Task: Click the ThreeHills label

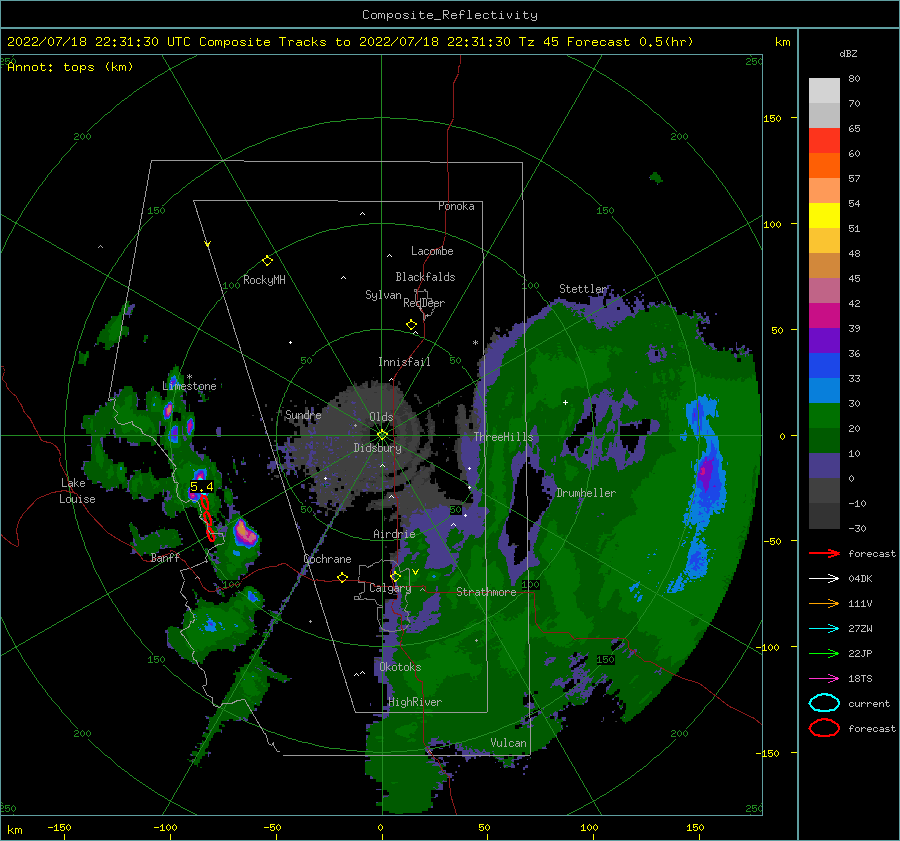Action: pos(503,437)
